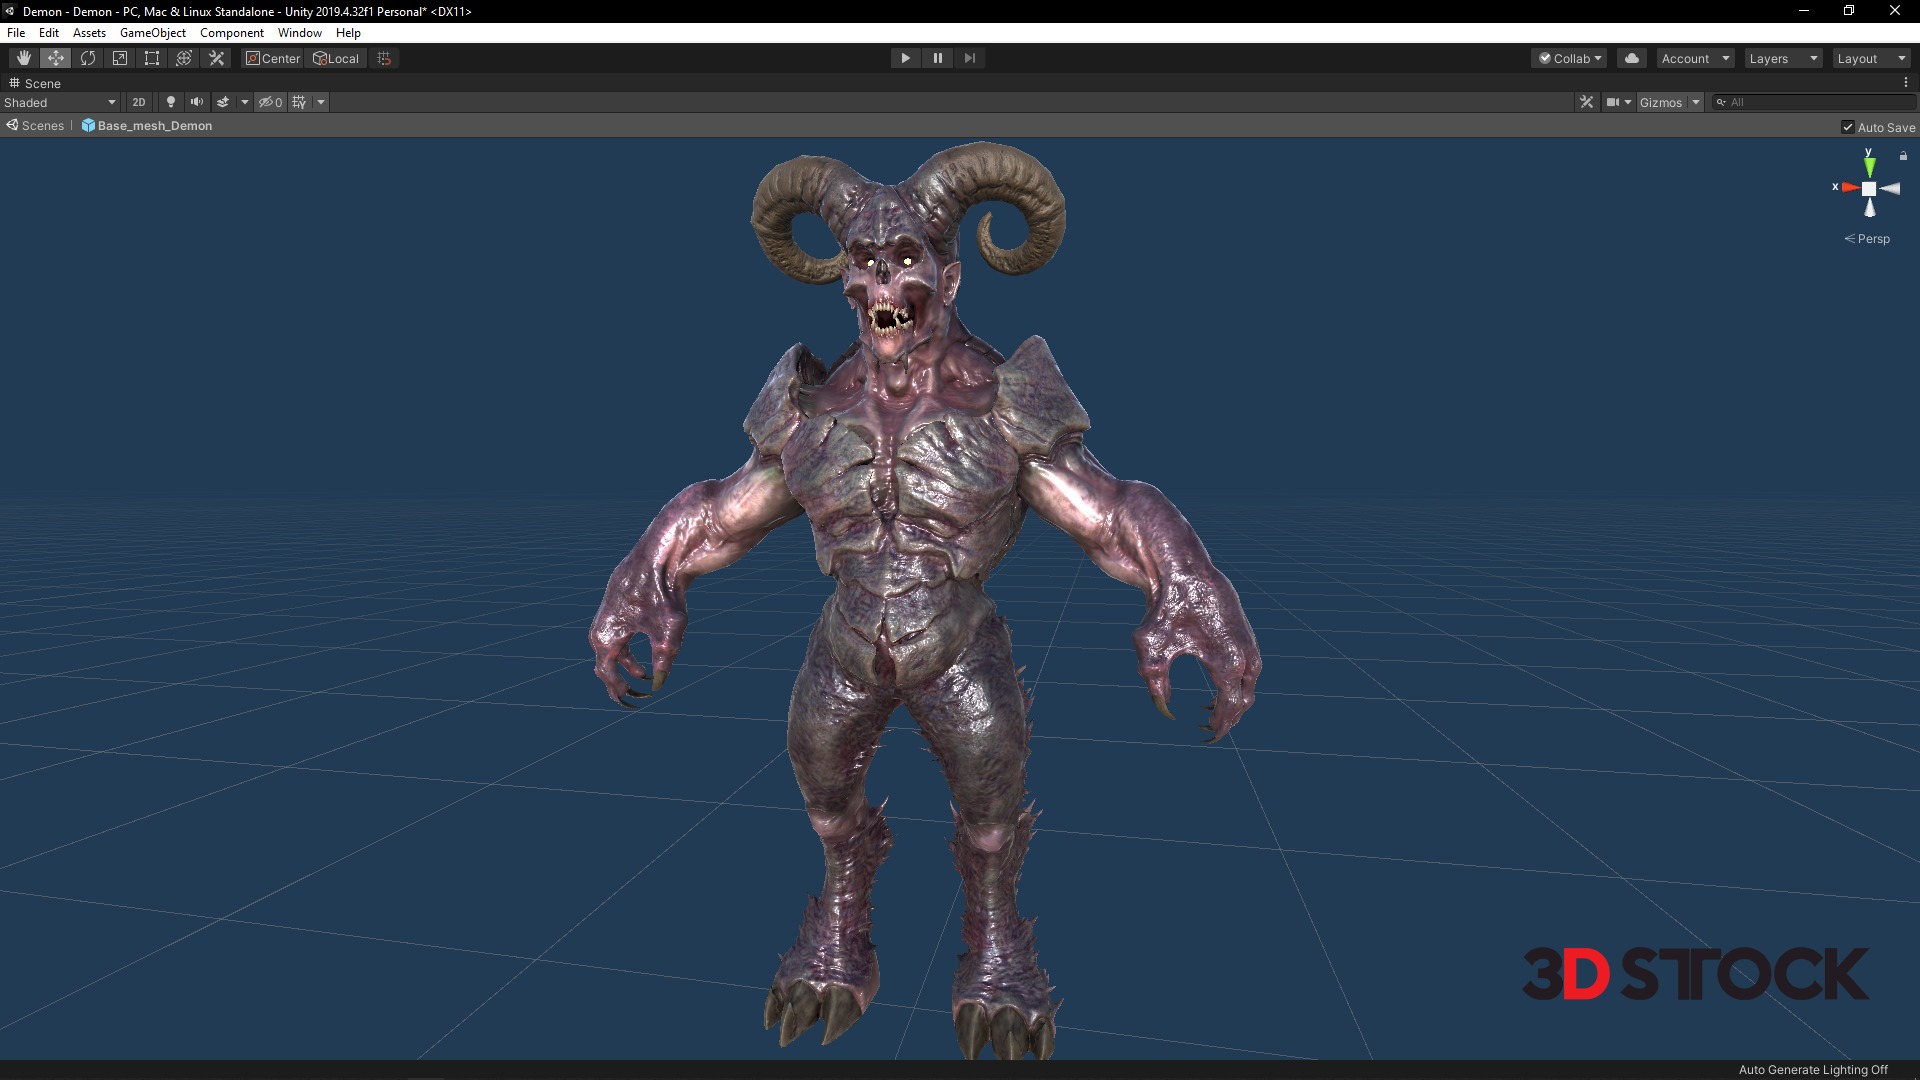Select the Scale tool

[x=120, y=58]
